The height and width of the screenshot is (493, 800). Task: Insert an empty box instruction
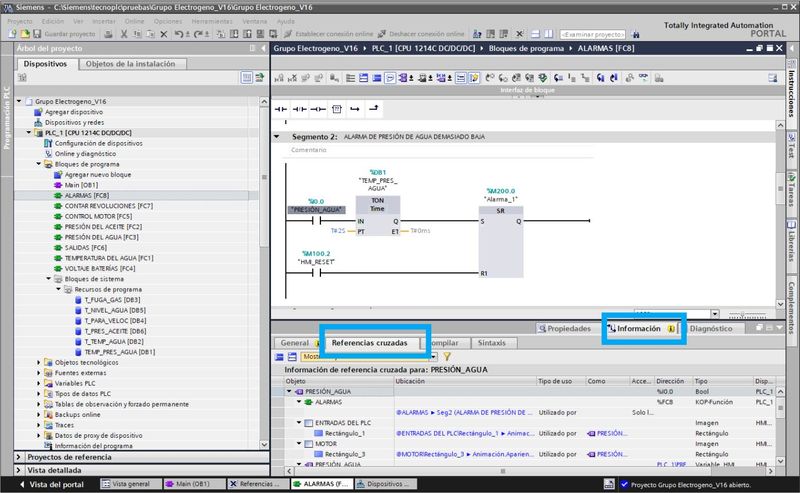point(337,109)
